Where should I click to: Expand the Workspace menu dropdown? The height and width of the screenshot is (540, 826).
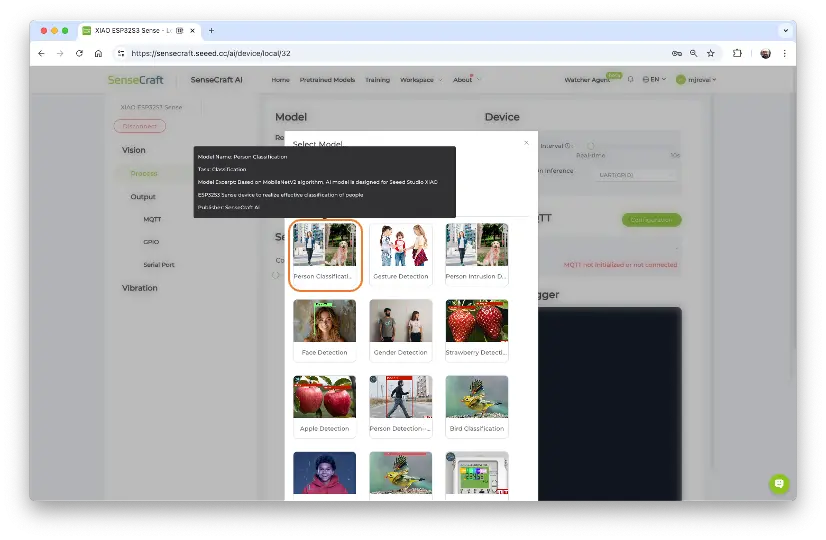[419, 80]
